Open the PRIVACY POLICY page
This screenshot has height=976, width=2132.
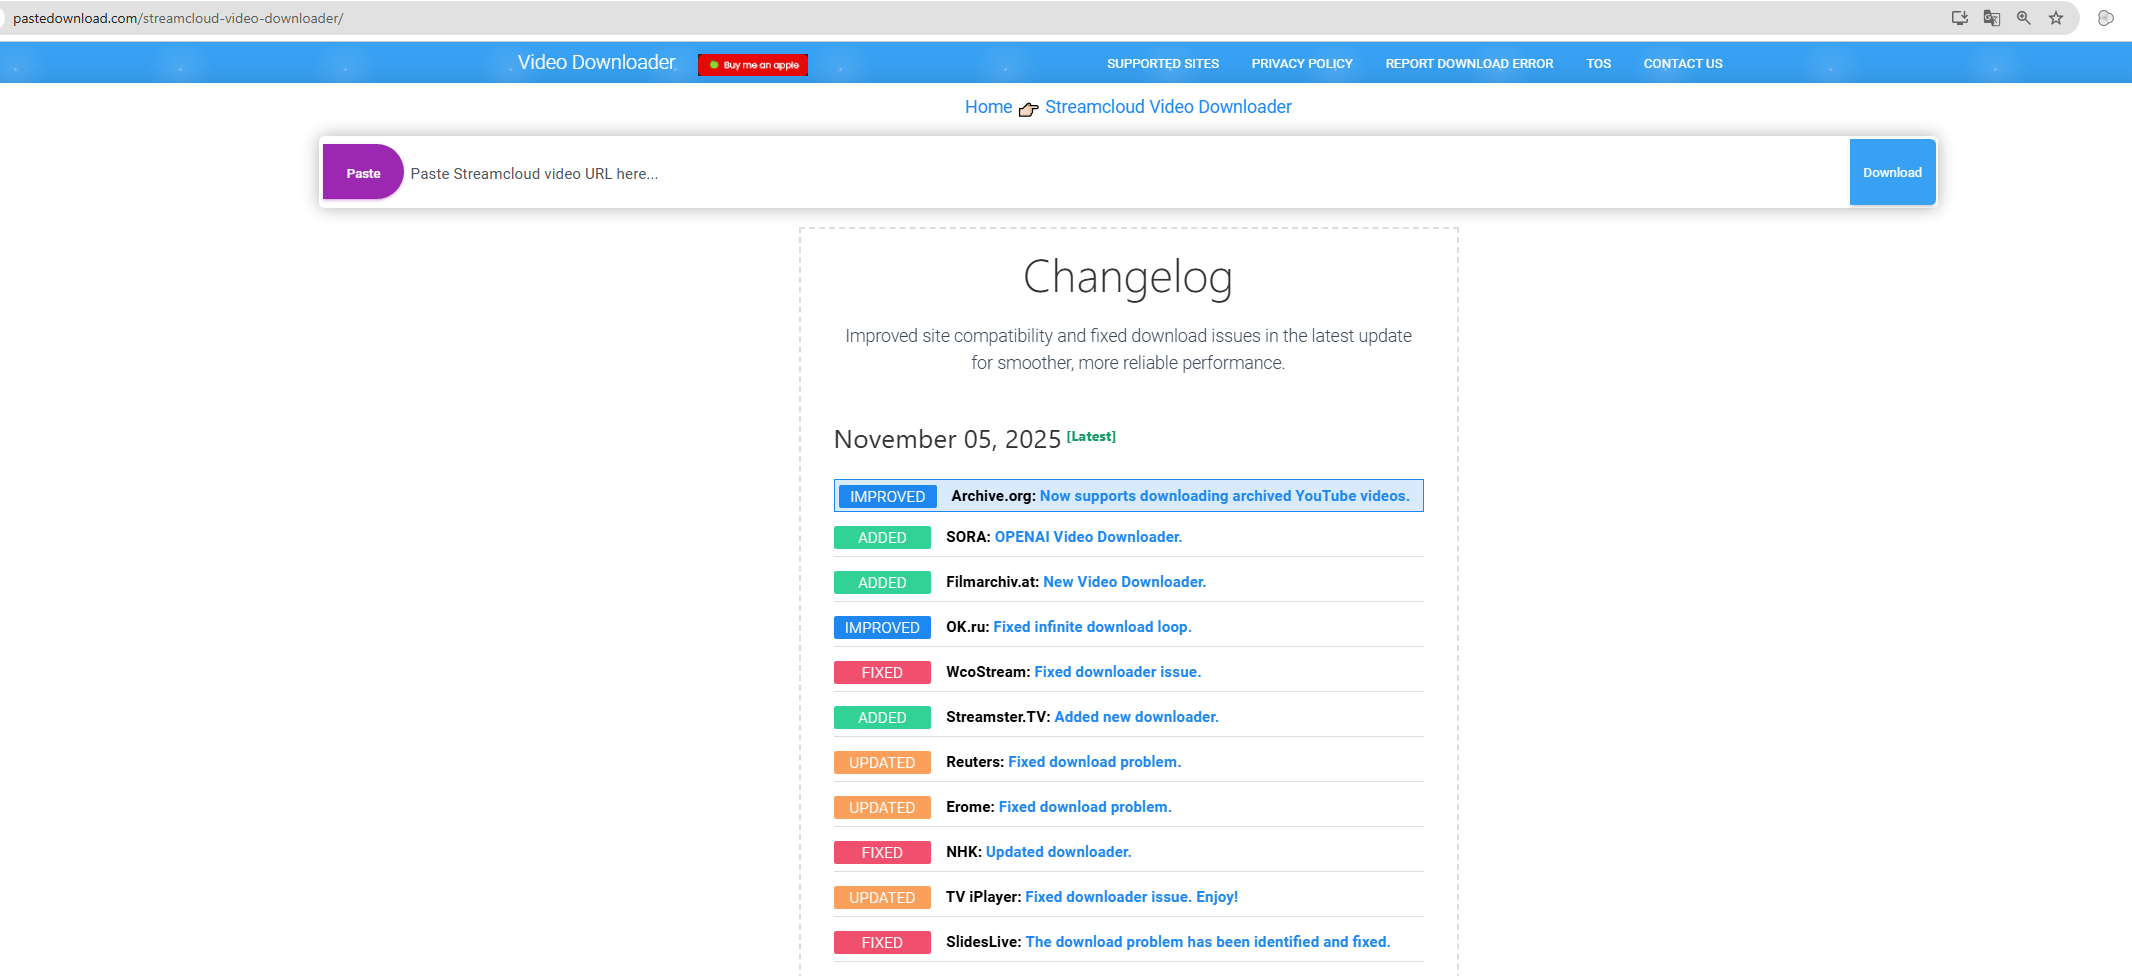1302,63
